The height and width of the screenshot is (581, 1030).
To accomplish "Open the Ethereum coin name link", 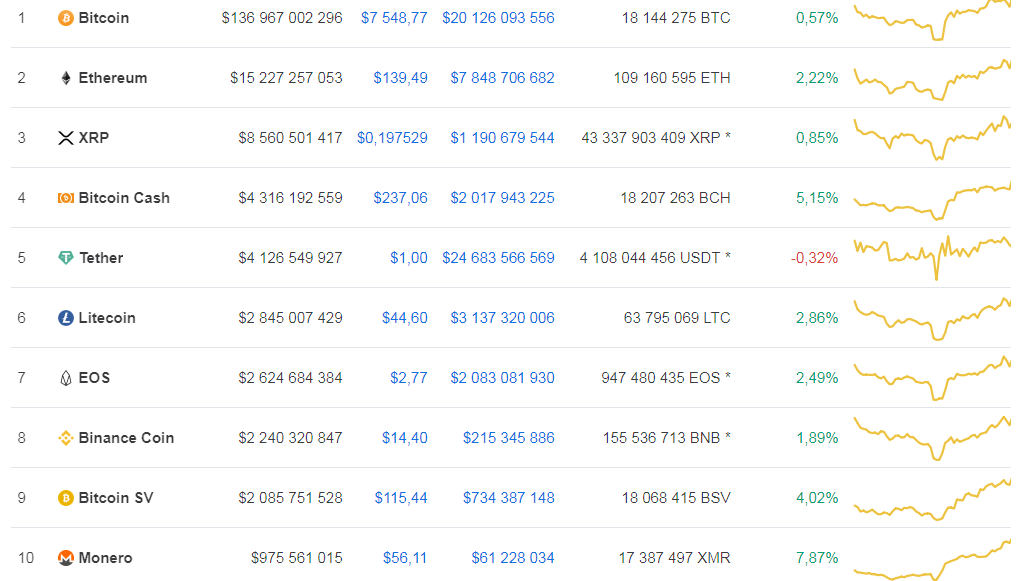I will (x=113, y=78).
